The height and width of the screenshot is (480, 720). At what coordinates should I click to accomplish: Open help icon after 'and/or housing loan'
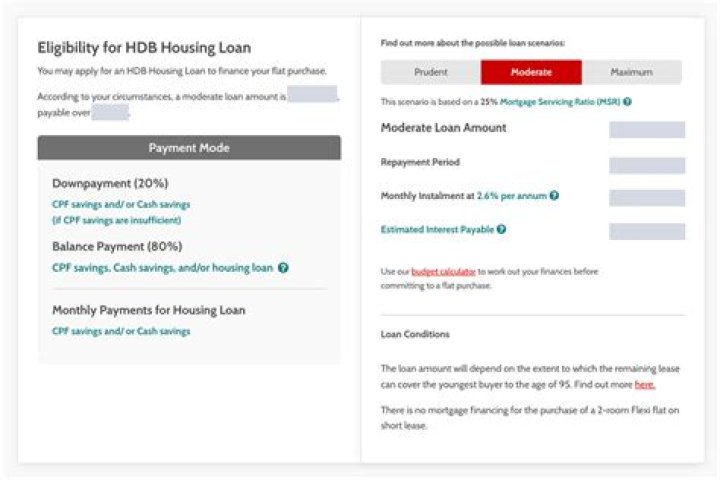tap(284, 268)
